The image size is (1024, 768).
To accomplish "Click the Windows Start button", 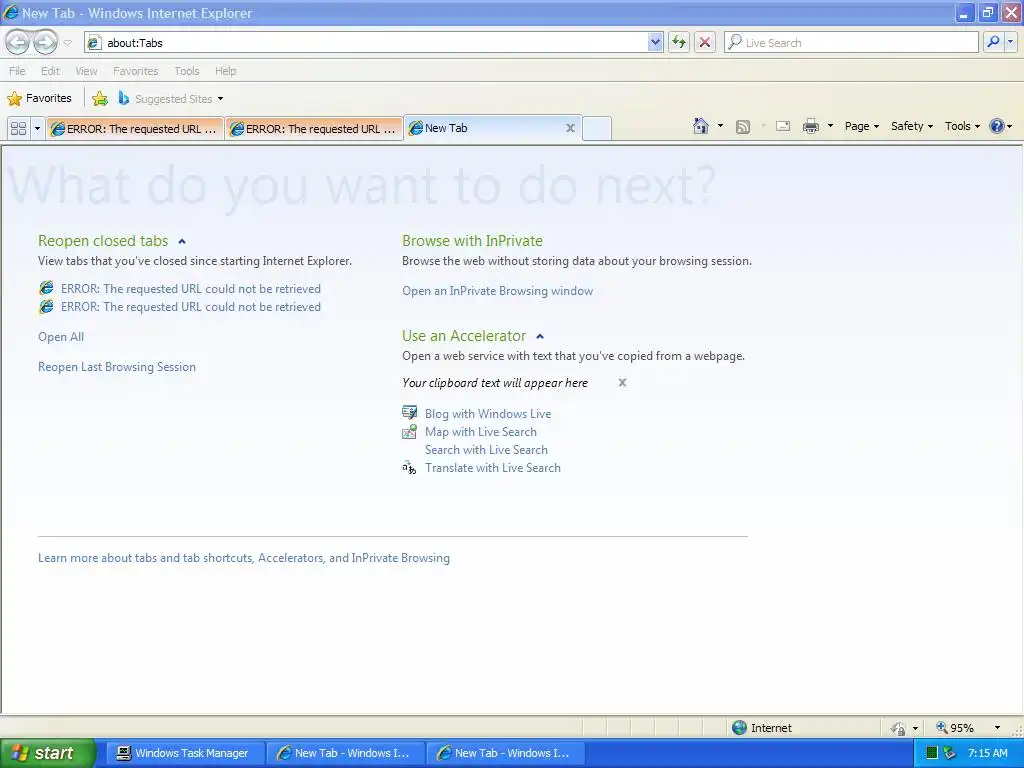I will point(47,753).
